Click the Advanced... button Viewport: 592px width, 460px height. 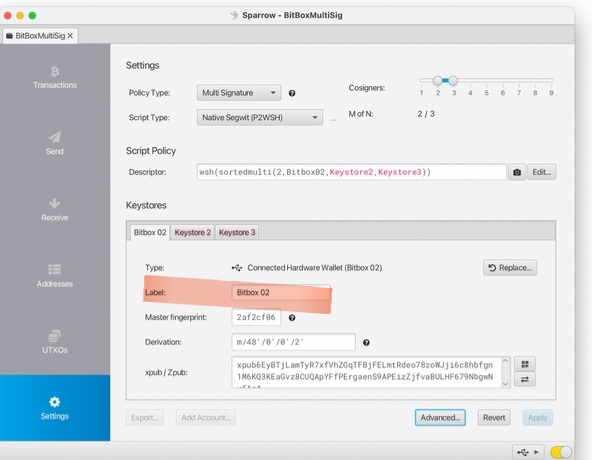click(x=440, y=418)
